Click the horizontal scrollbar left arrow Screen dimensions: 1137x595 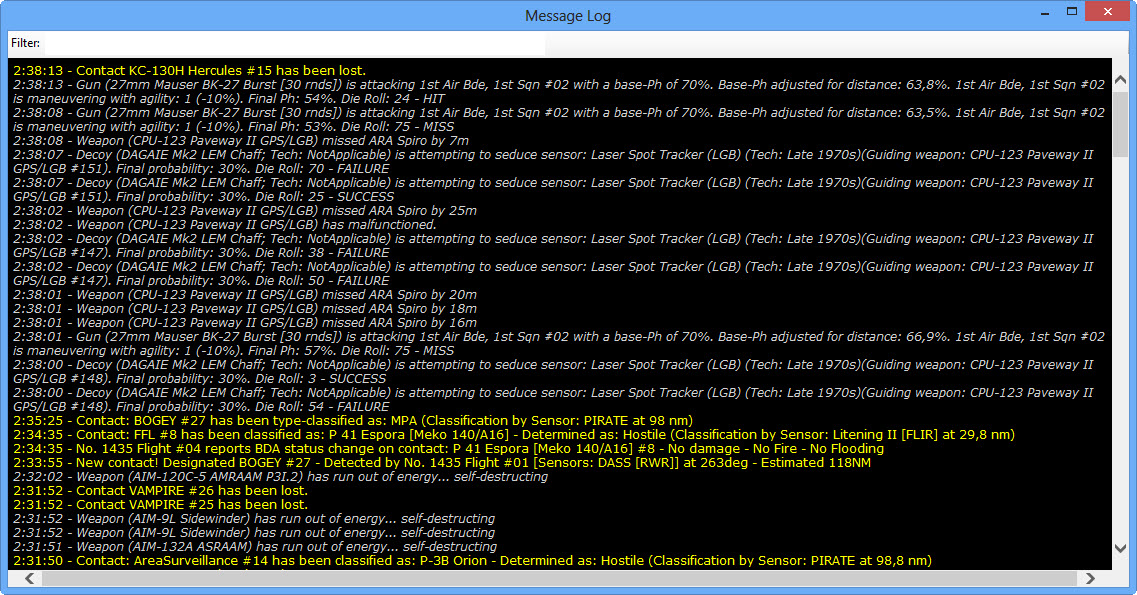click(x=30, y=578)
